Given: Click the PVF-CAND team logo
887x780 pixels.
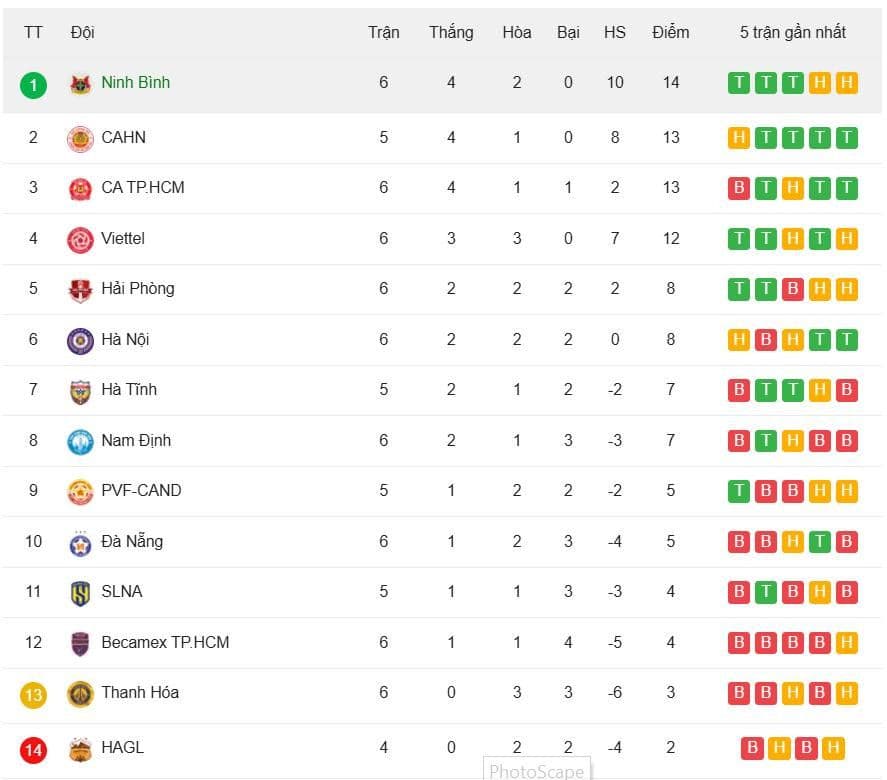Looking at the screenshot, I should [x=79, y=490].
